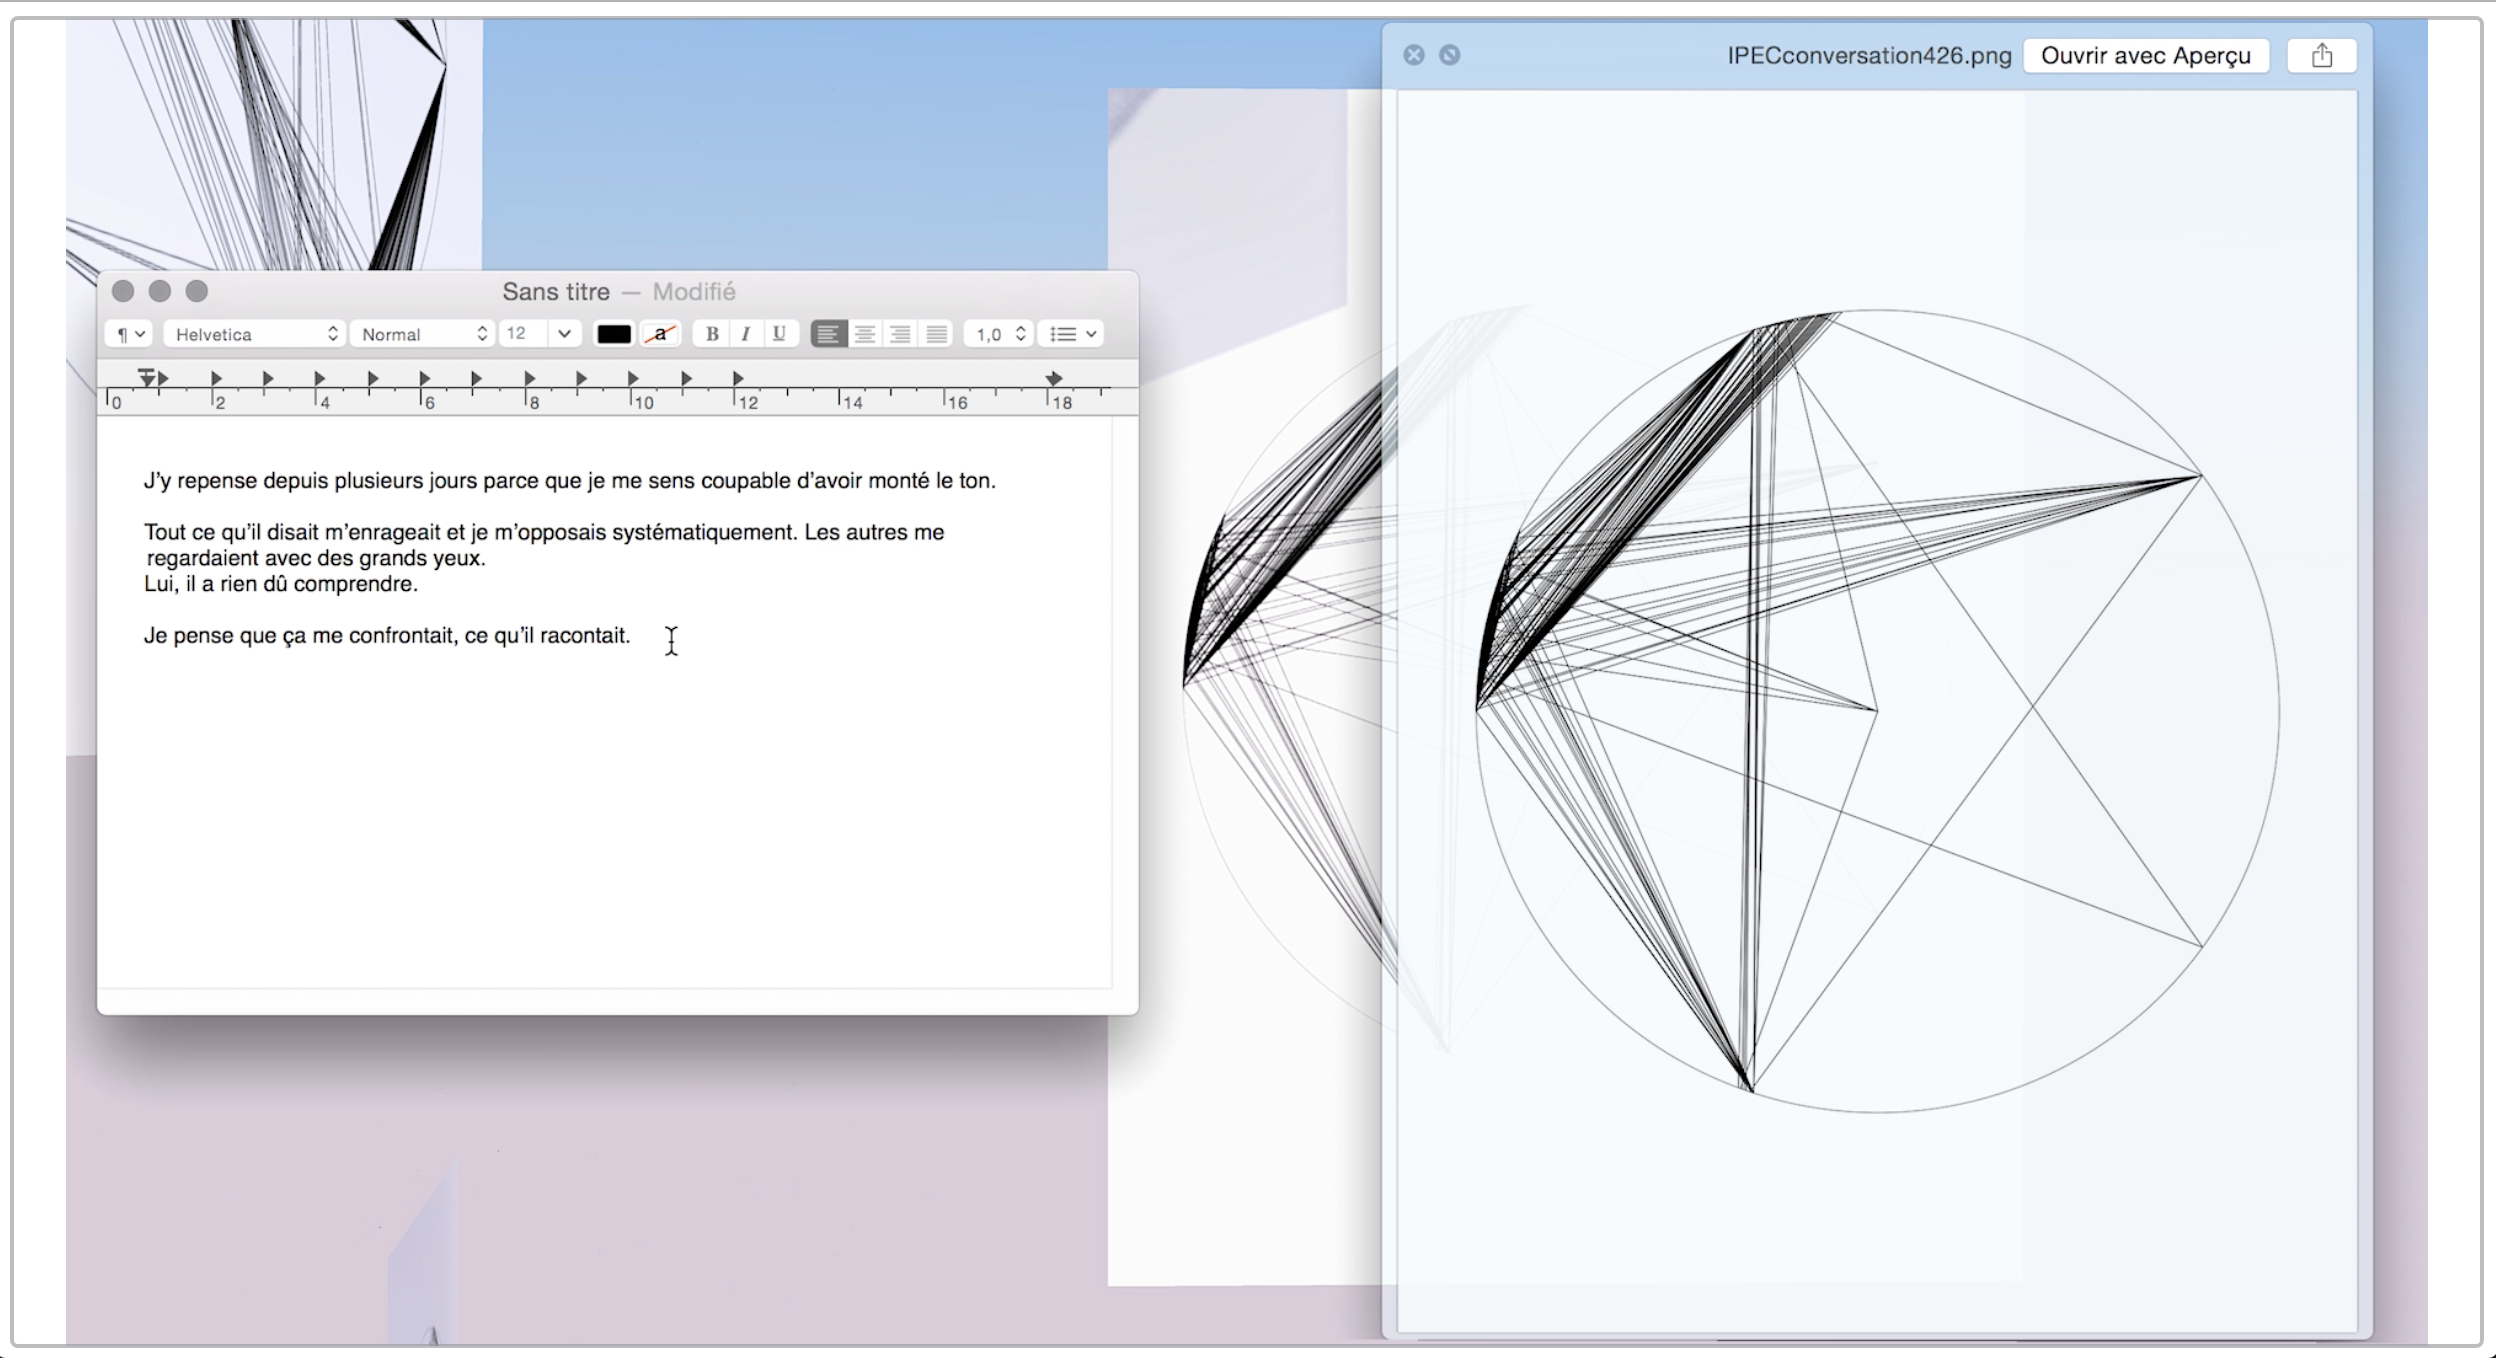The width and height of the screenshot is (2496, 1358).
Task: Expand the font size 12 combo box
Action: 564,334
